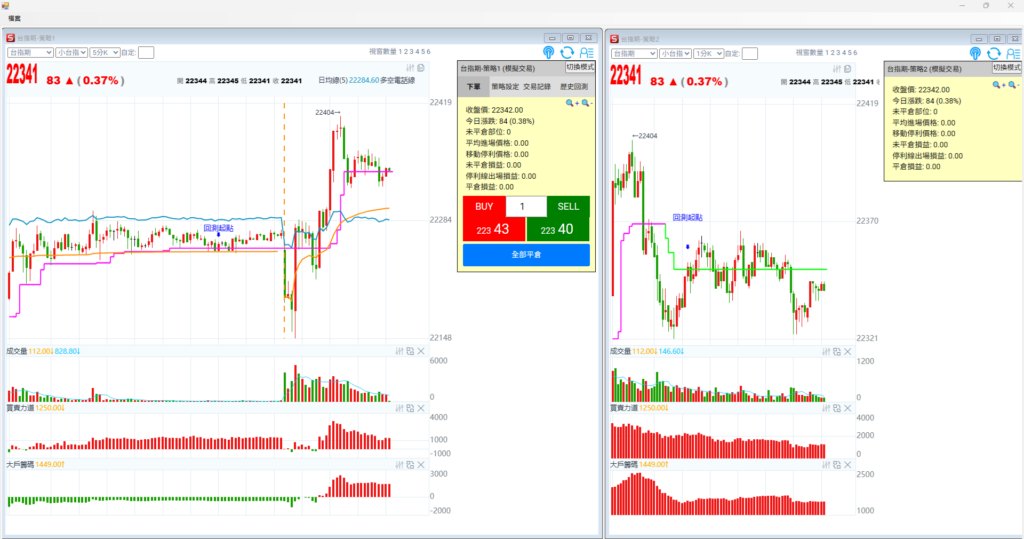1024x539 pixels.
Task: Click the save chart icon in 策略1 price chart
Action: pos(421,68)
